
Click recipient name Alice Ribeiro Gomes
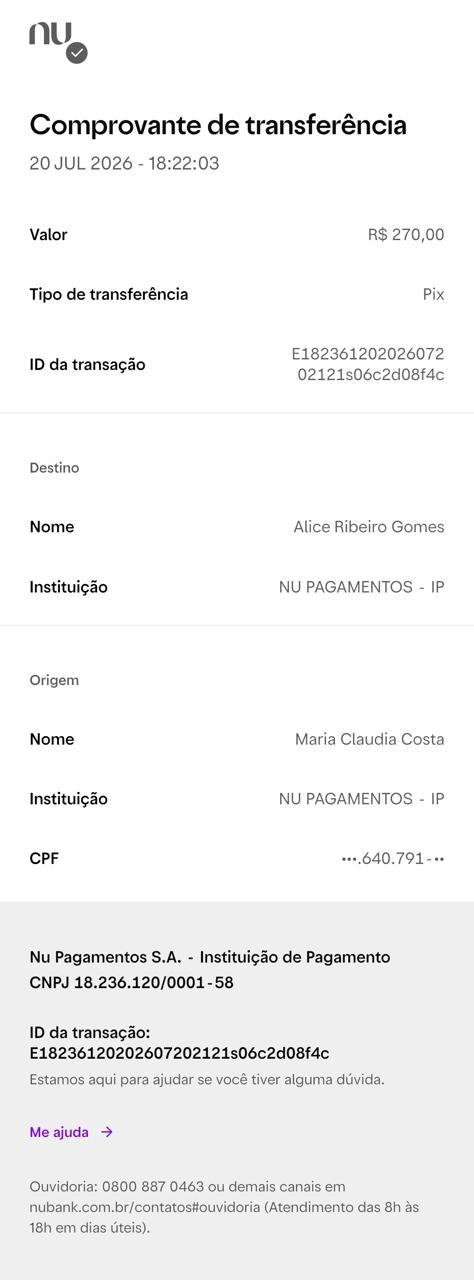point(369,527)
